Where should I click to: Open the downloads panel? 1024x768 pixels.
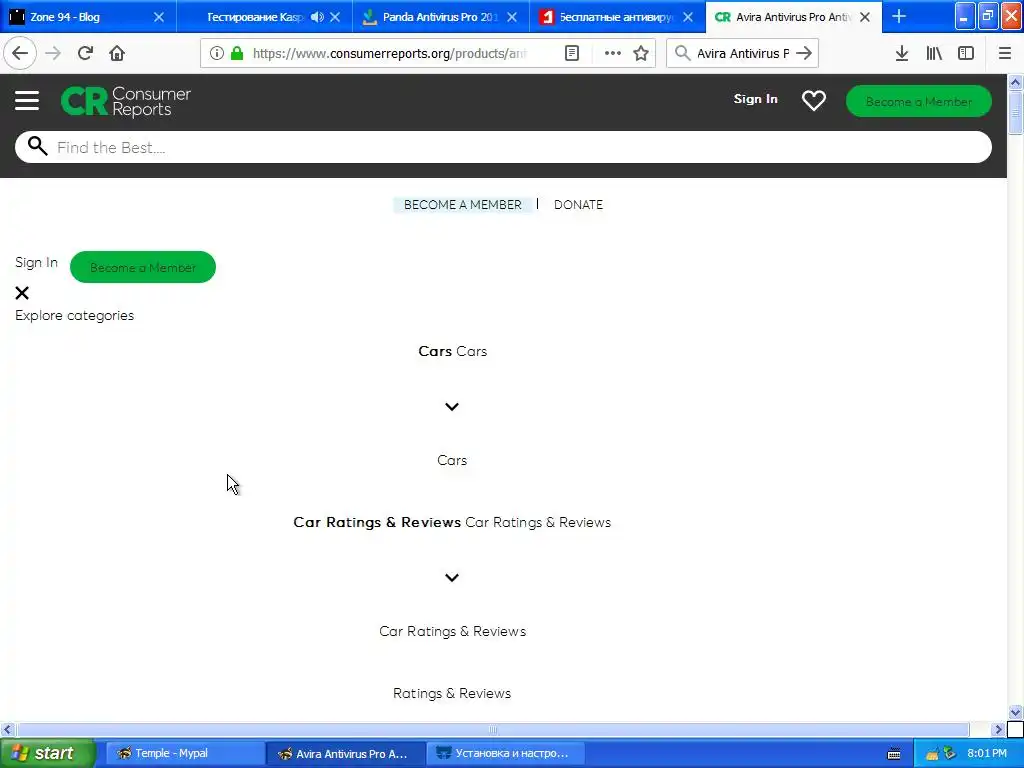(x=902, y=53)
